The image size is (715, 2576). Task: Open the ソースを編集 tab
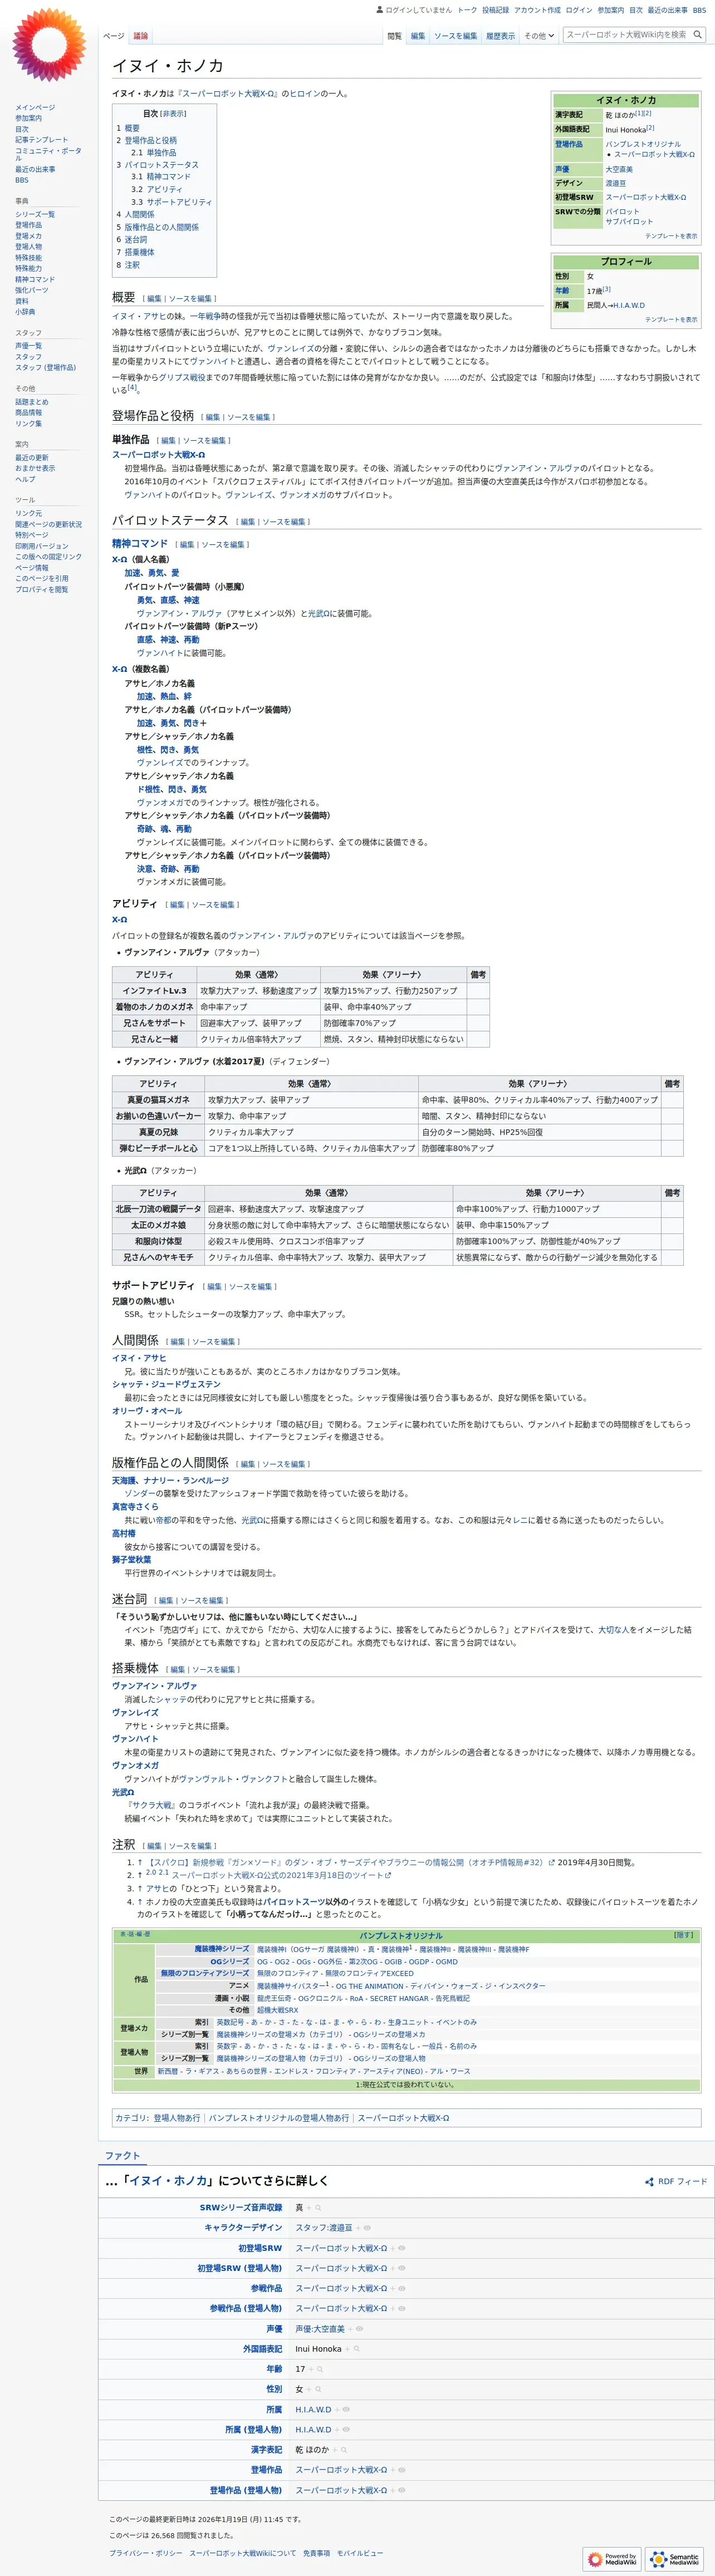(456, 36)
